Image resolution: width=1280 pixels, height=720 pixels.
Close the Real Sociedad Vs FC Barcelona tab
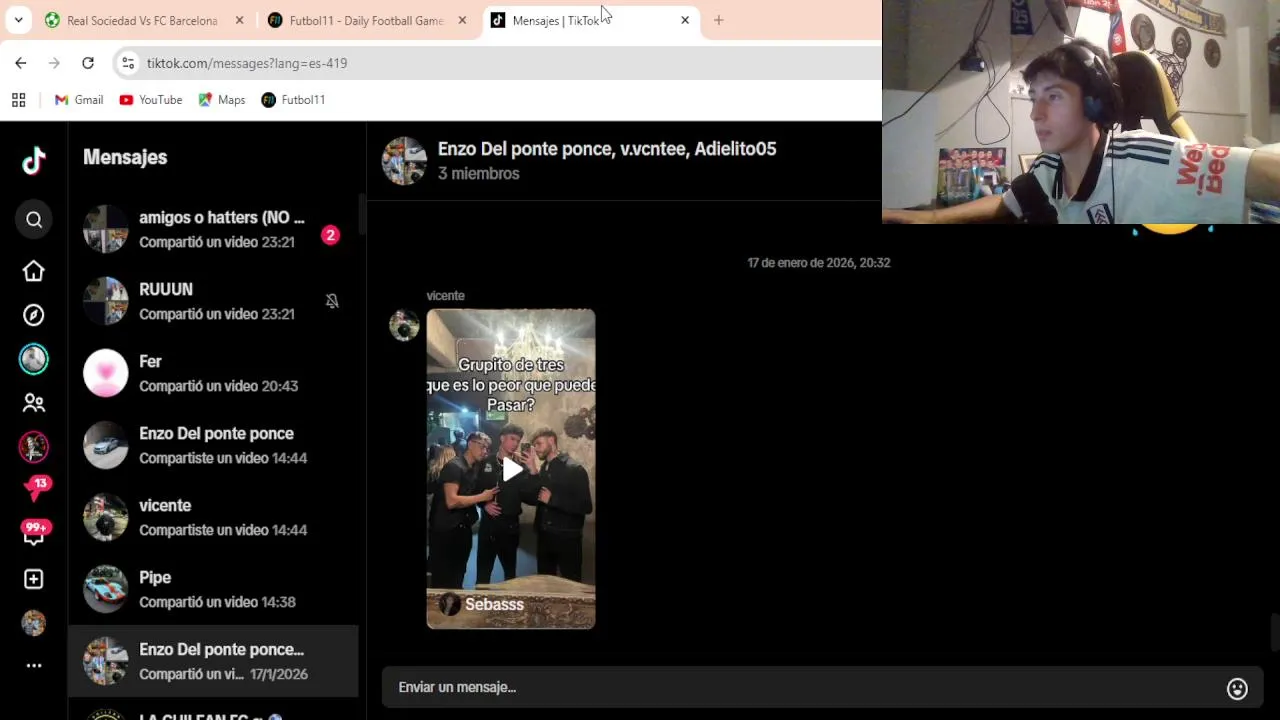point(239,20)
